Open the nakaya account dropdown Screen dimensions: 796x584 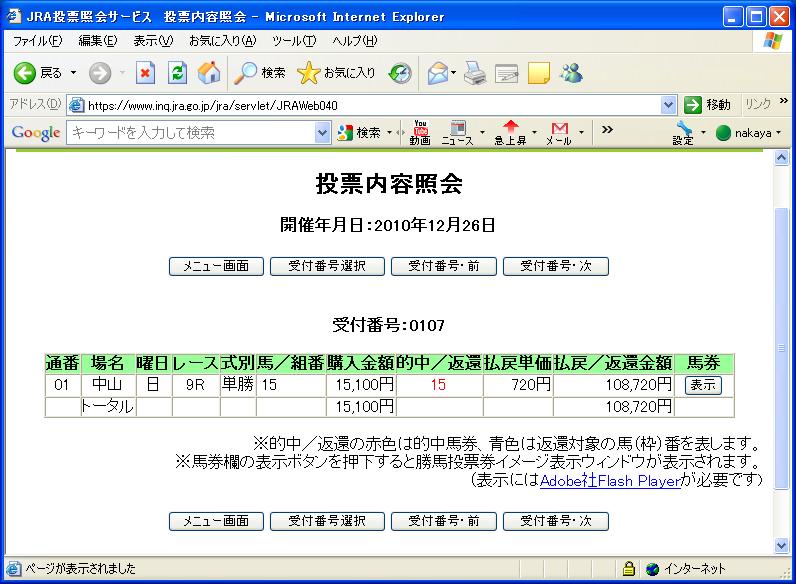(778, 133)
